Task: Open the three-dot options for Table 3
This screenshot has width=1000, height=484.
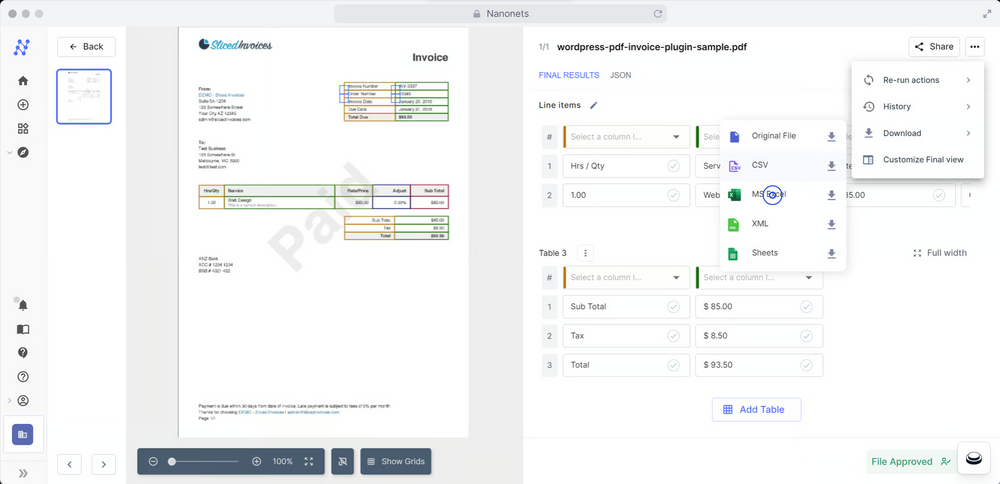Action: 586,253
